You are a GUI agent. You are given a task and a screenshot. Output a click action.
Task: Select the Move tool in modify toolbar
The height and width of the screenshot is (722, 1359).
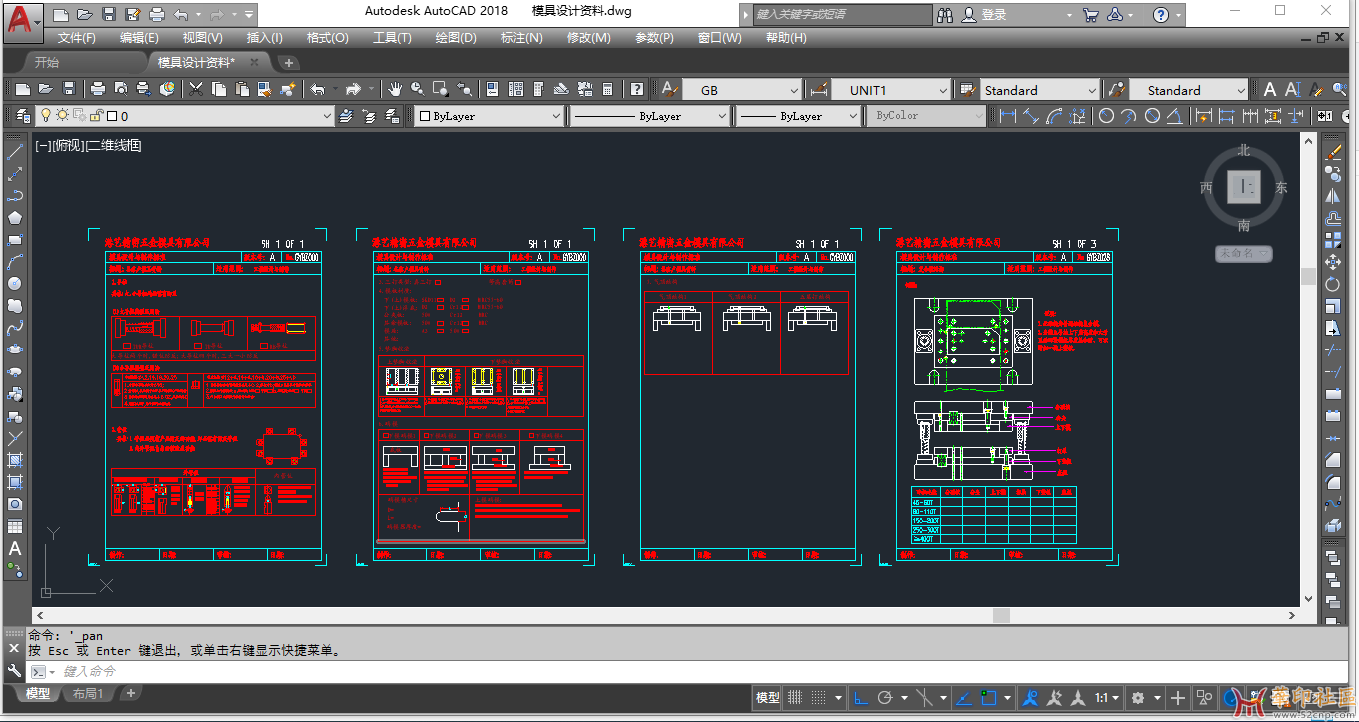point(1332,262)
